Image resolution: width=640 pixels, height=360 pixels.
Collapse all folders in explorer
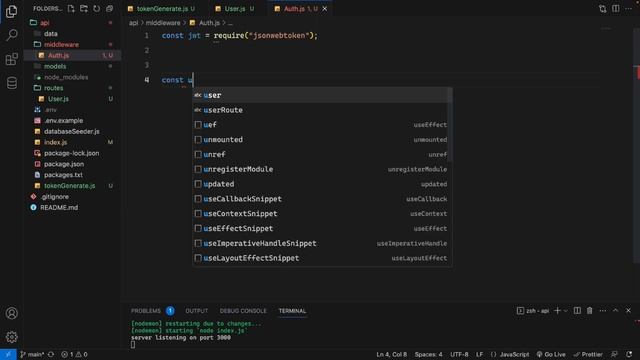(x=109, y=9)
